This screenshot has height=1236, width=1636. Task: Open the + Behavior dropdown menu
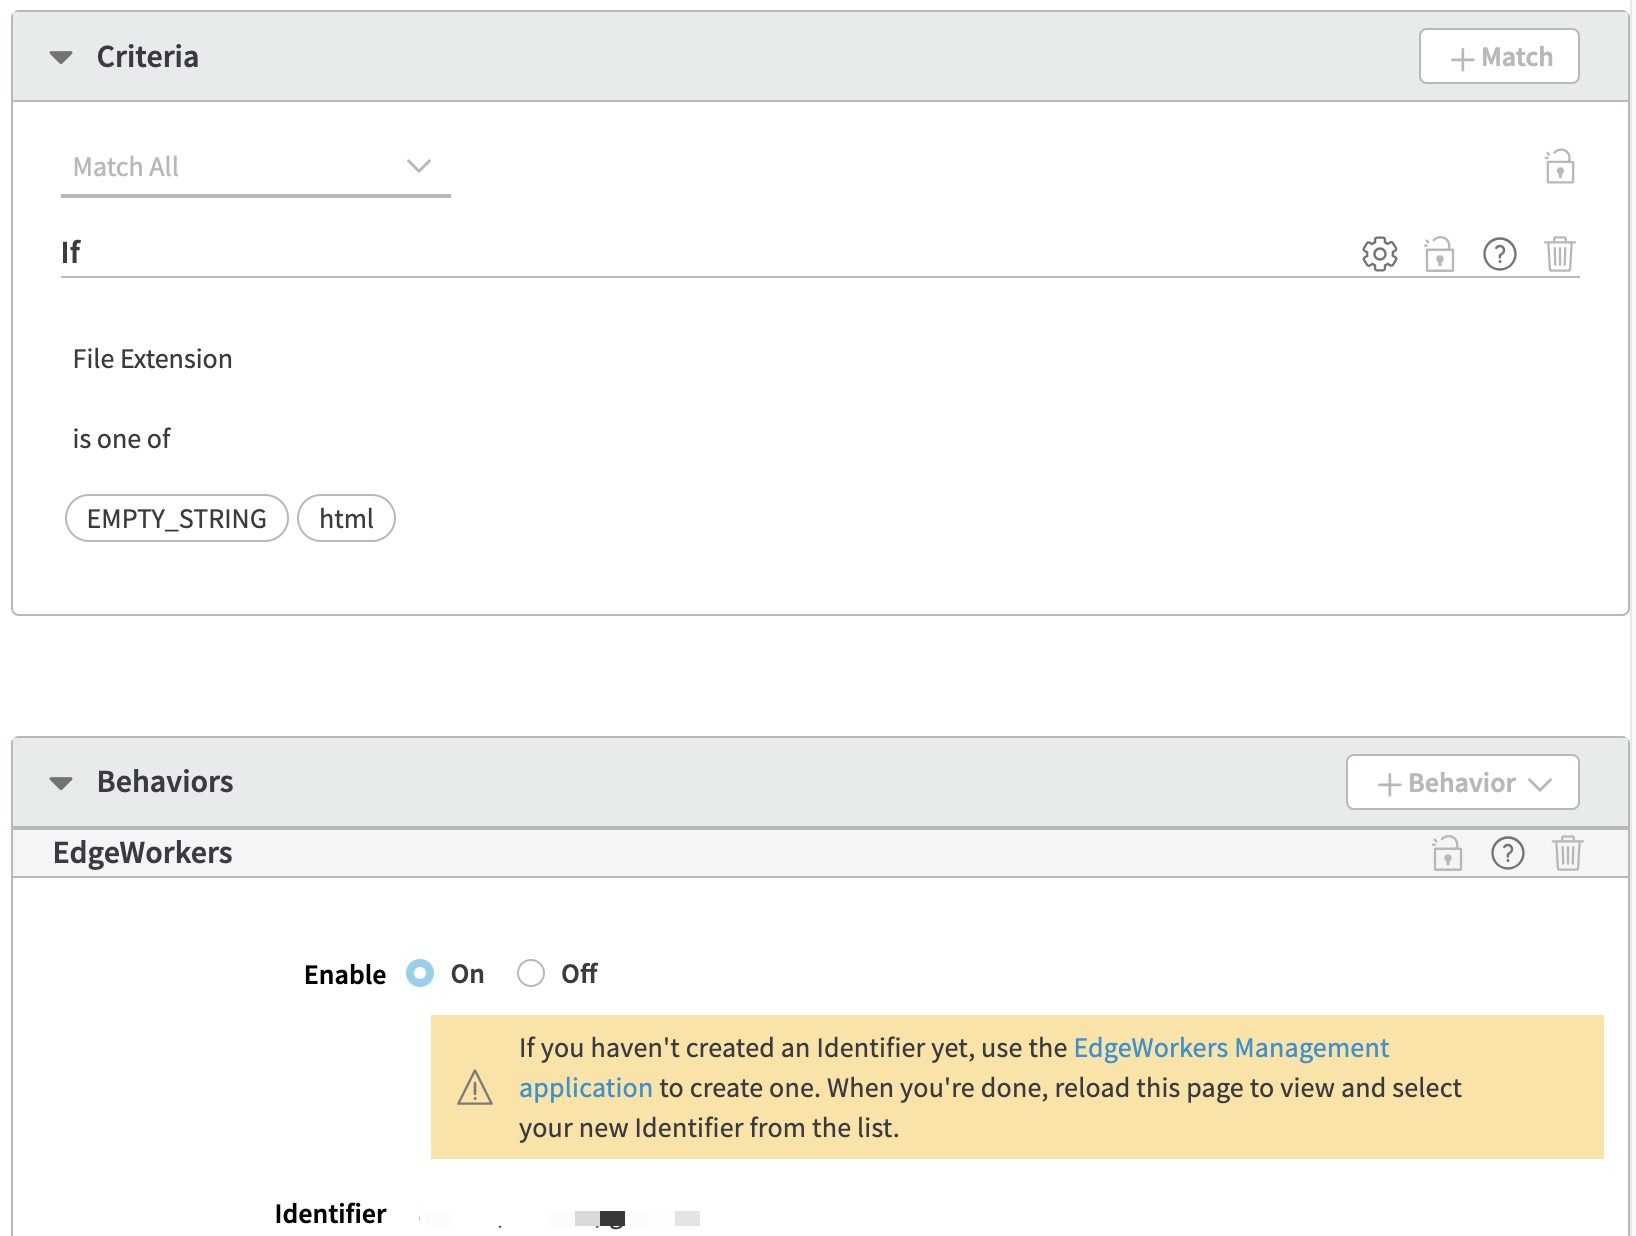coord(1462,783)
